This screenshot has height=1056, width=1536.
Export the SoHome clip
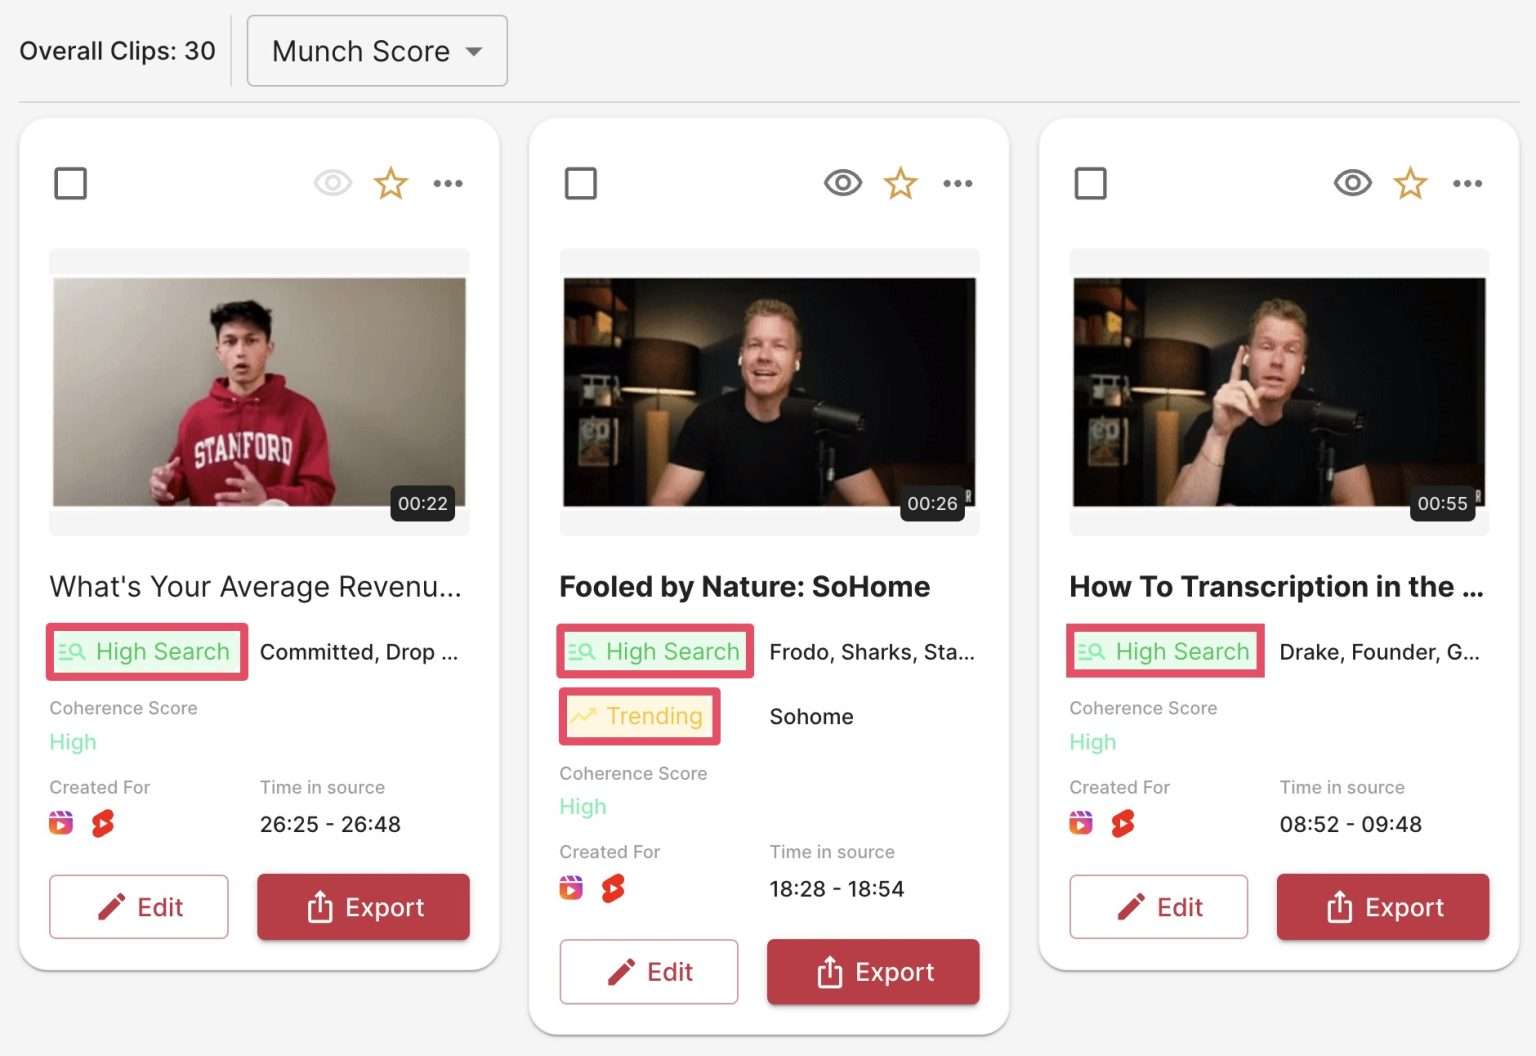[872, 971]
